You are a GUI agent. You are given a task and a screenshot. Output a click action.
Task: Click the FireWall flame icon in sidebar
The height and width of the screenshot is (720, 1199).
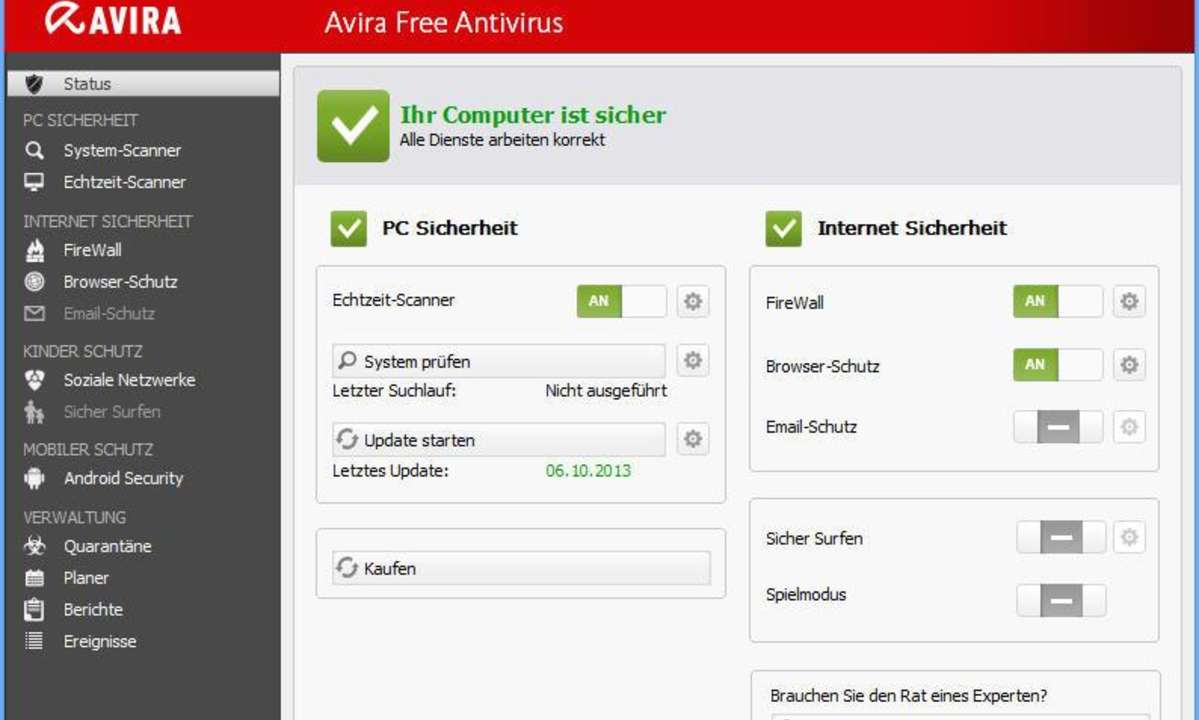coord(34,250)
